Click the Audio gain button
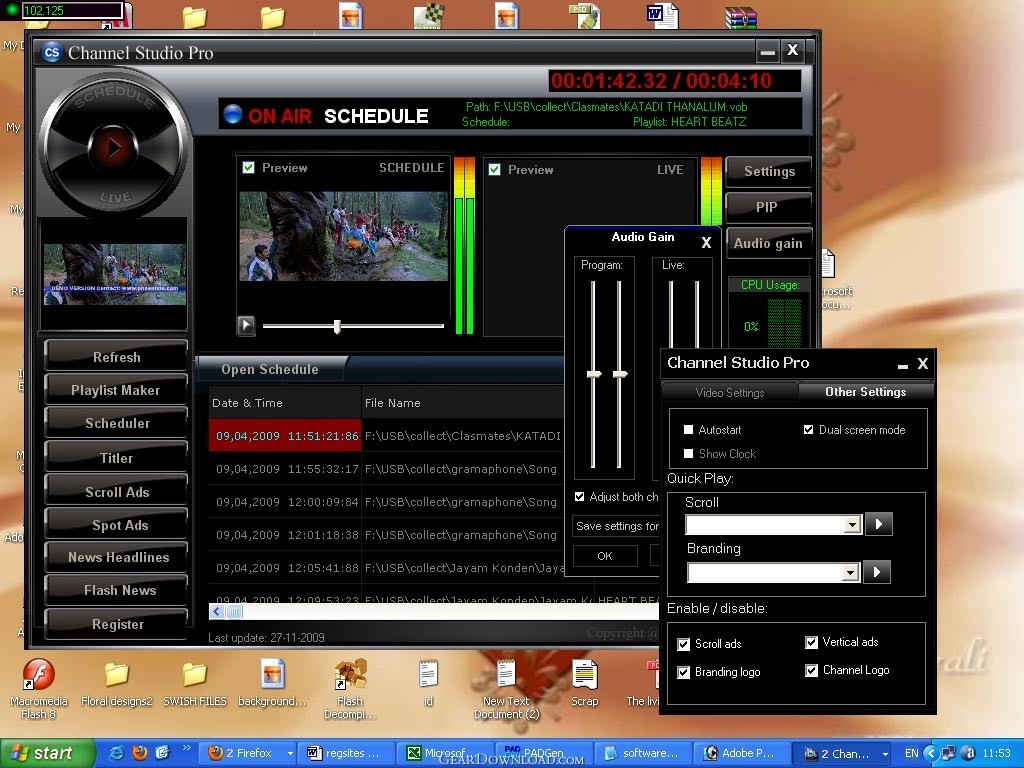Image resolution: width=1024 pixels, height=768 pixels. (768, 244)
